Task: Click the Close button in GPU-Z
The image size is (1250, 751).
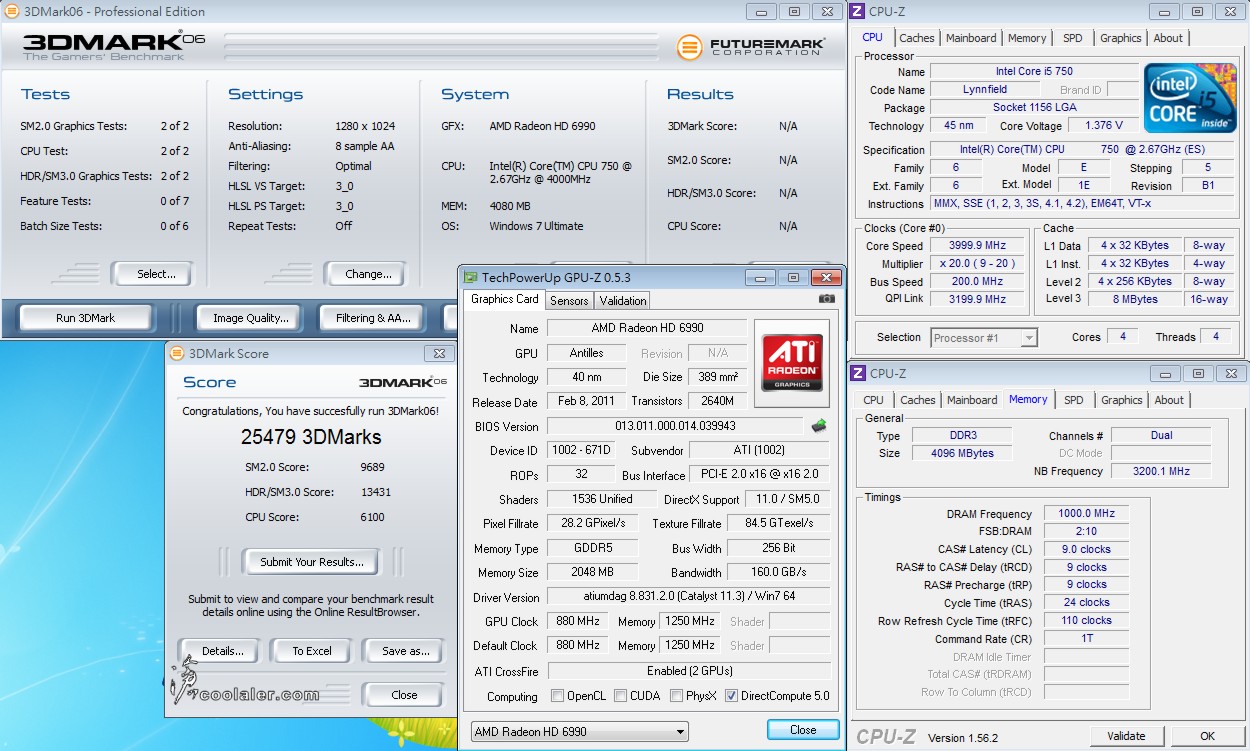Action: point(803,730)
